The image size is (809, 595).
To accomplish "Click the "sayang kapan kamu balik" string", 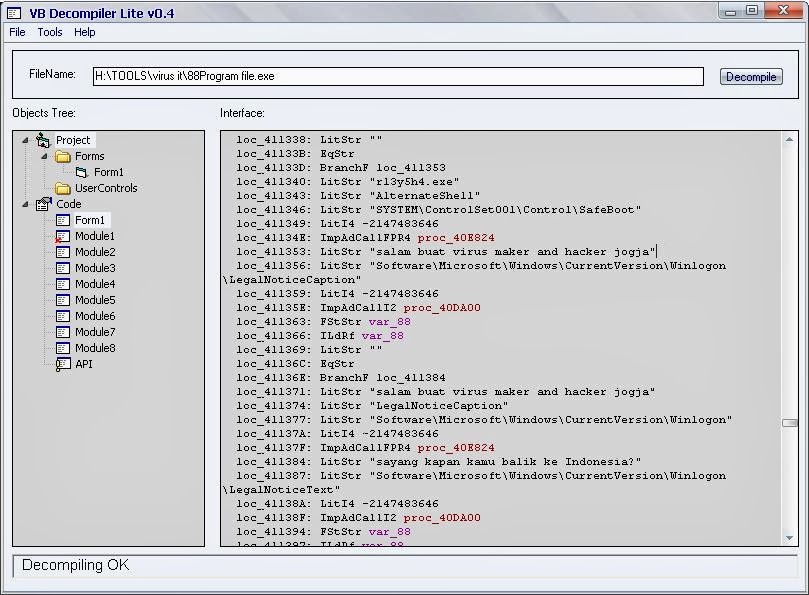I will click(x=506, y=461).
